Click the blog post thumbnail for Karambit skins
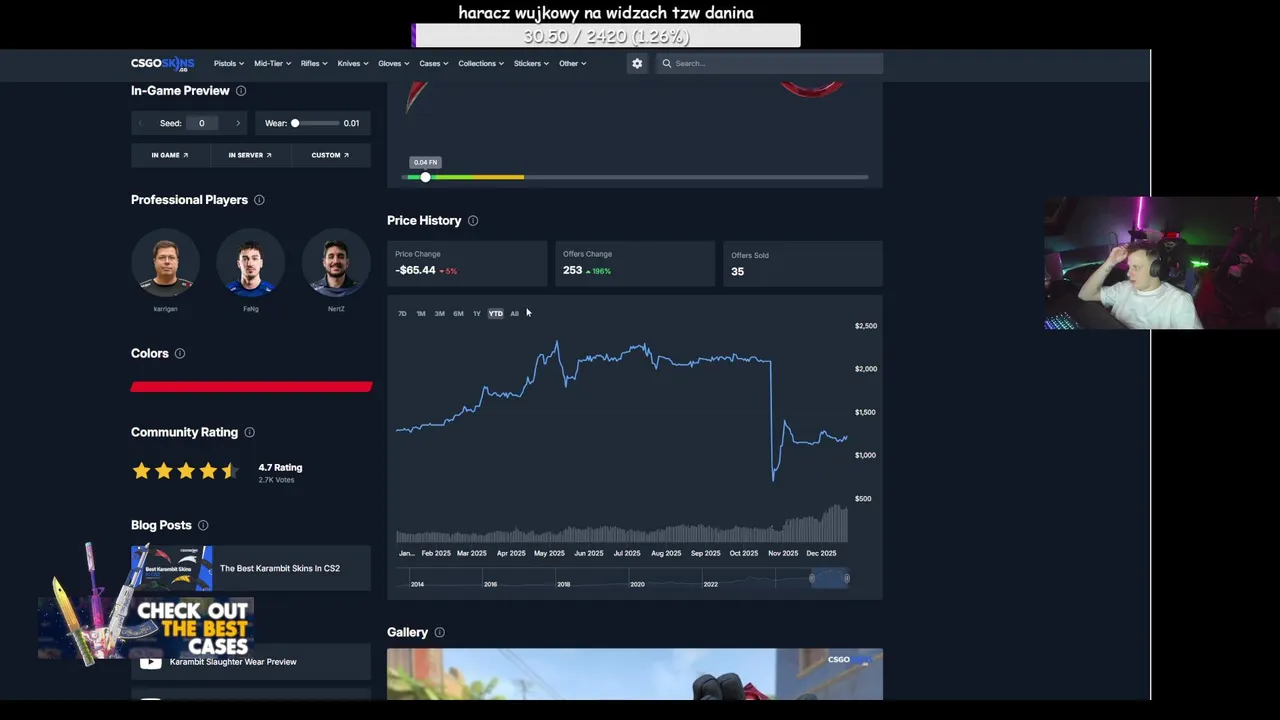 pos(172,568)
